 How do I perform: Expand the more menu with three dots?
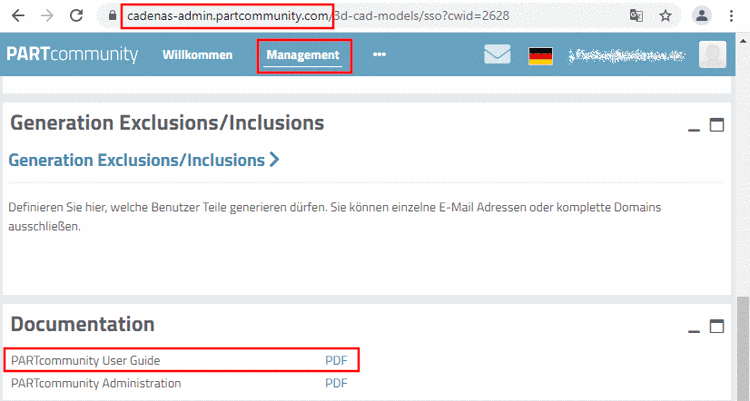(x=379, y=54)
